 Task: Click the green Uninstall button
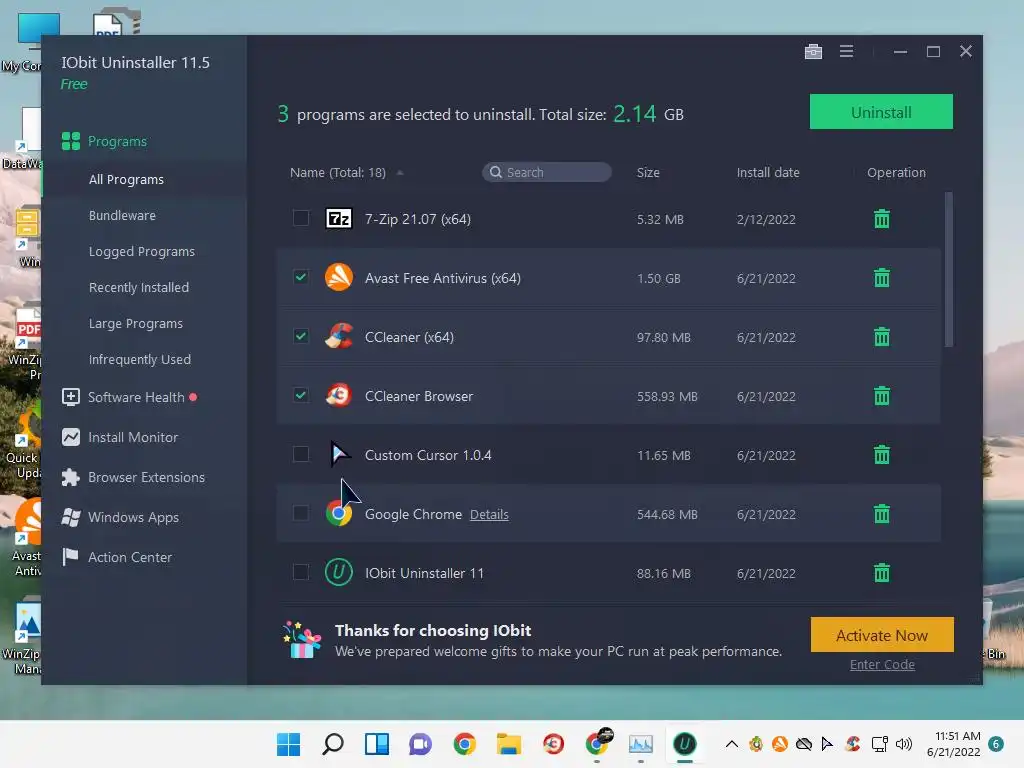[881, 112]
